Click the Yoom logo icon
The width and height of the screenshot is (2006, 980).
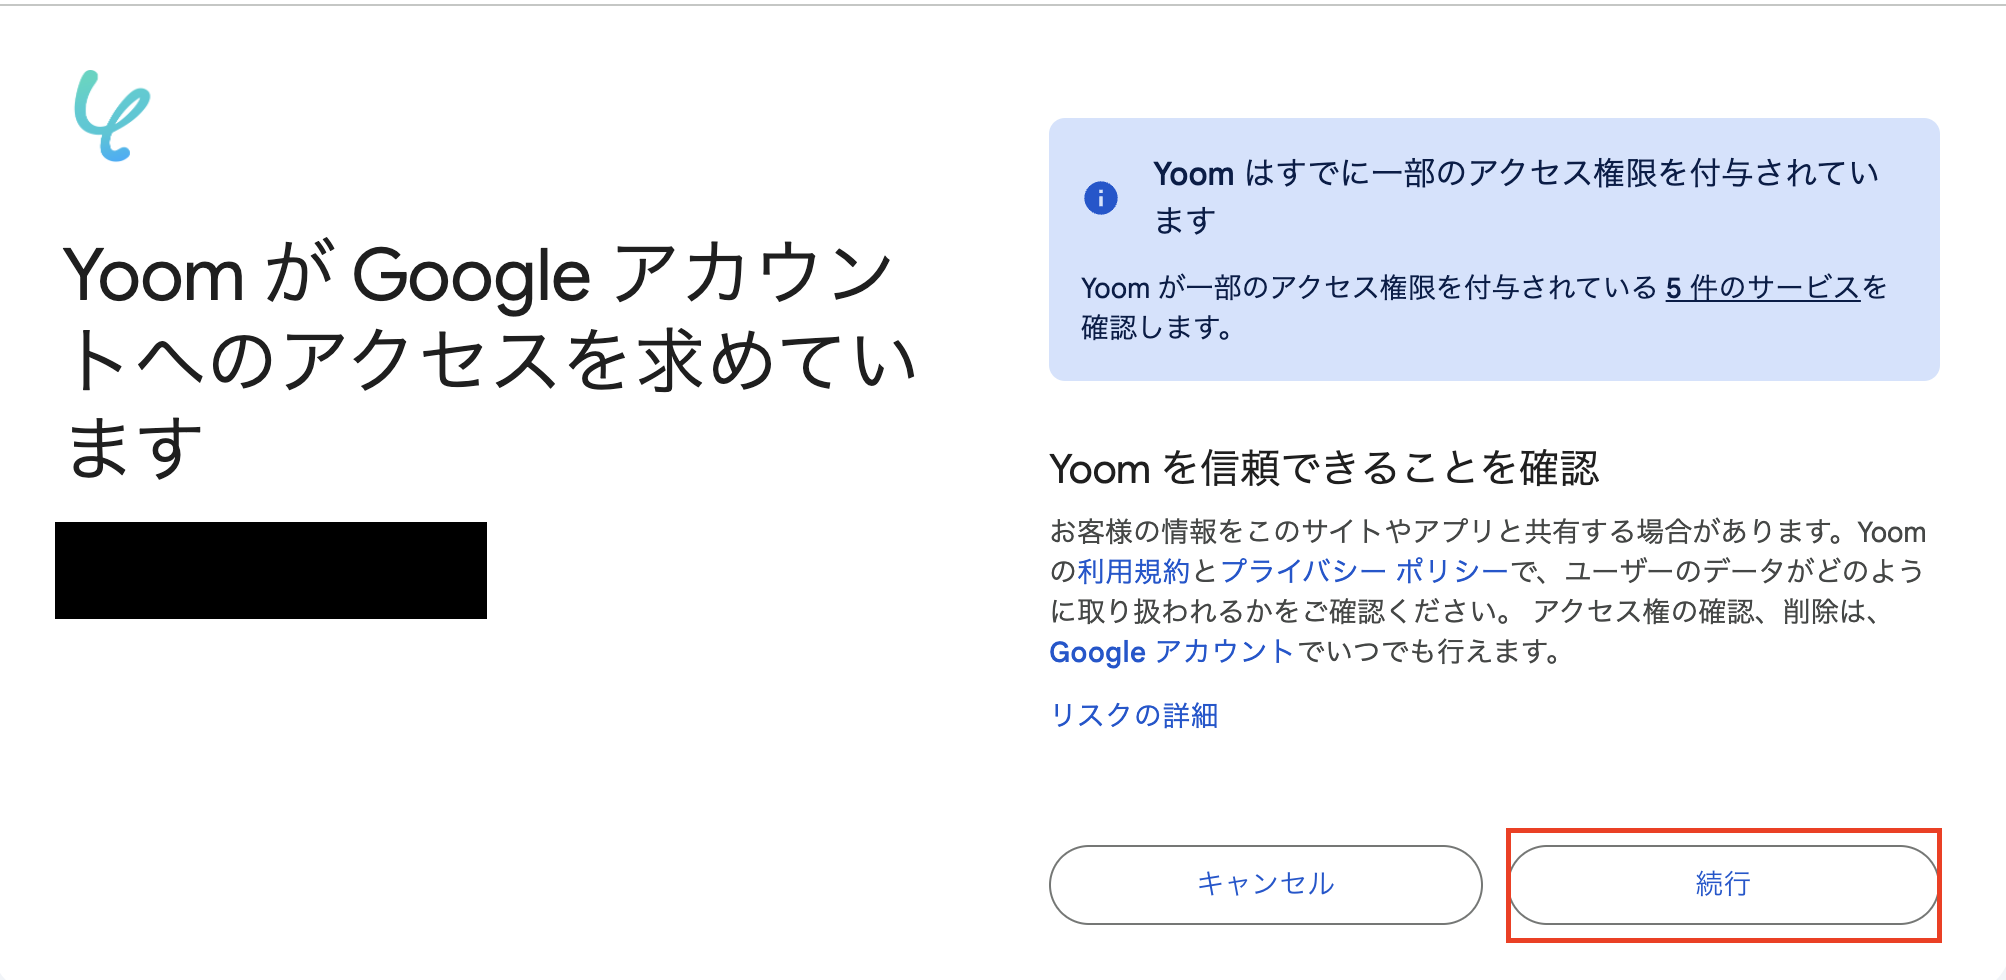coord(112,116)
